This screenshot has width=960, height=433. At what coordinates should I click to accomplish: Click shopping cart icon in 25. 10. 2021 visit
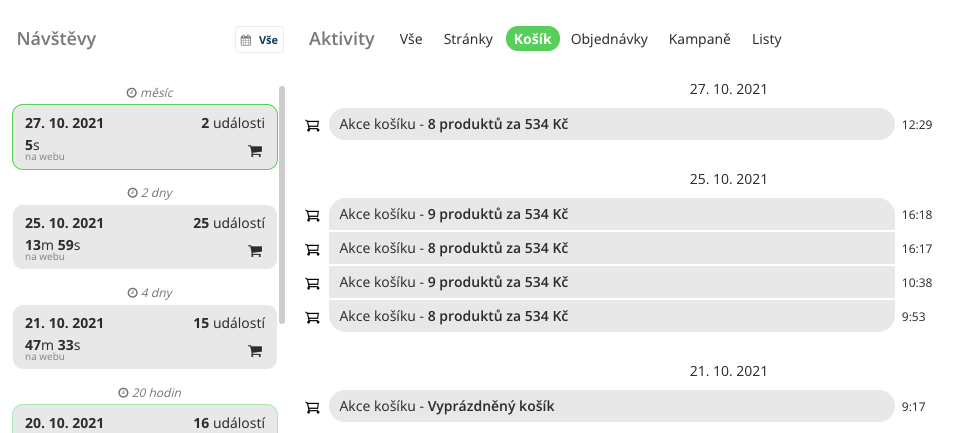(x=255, y=251)
